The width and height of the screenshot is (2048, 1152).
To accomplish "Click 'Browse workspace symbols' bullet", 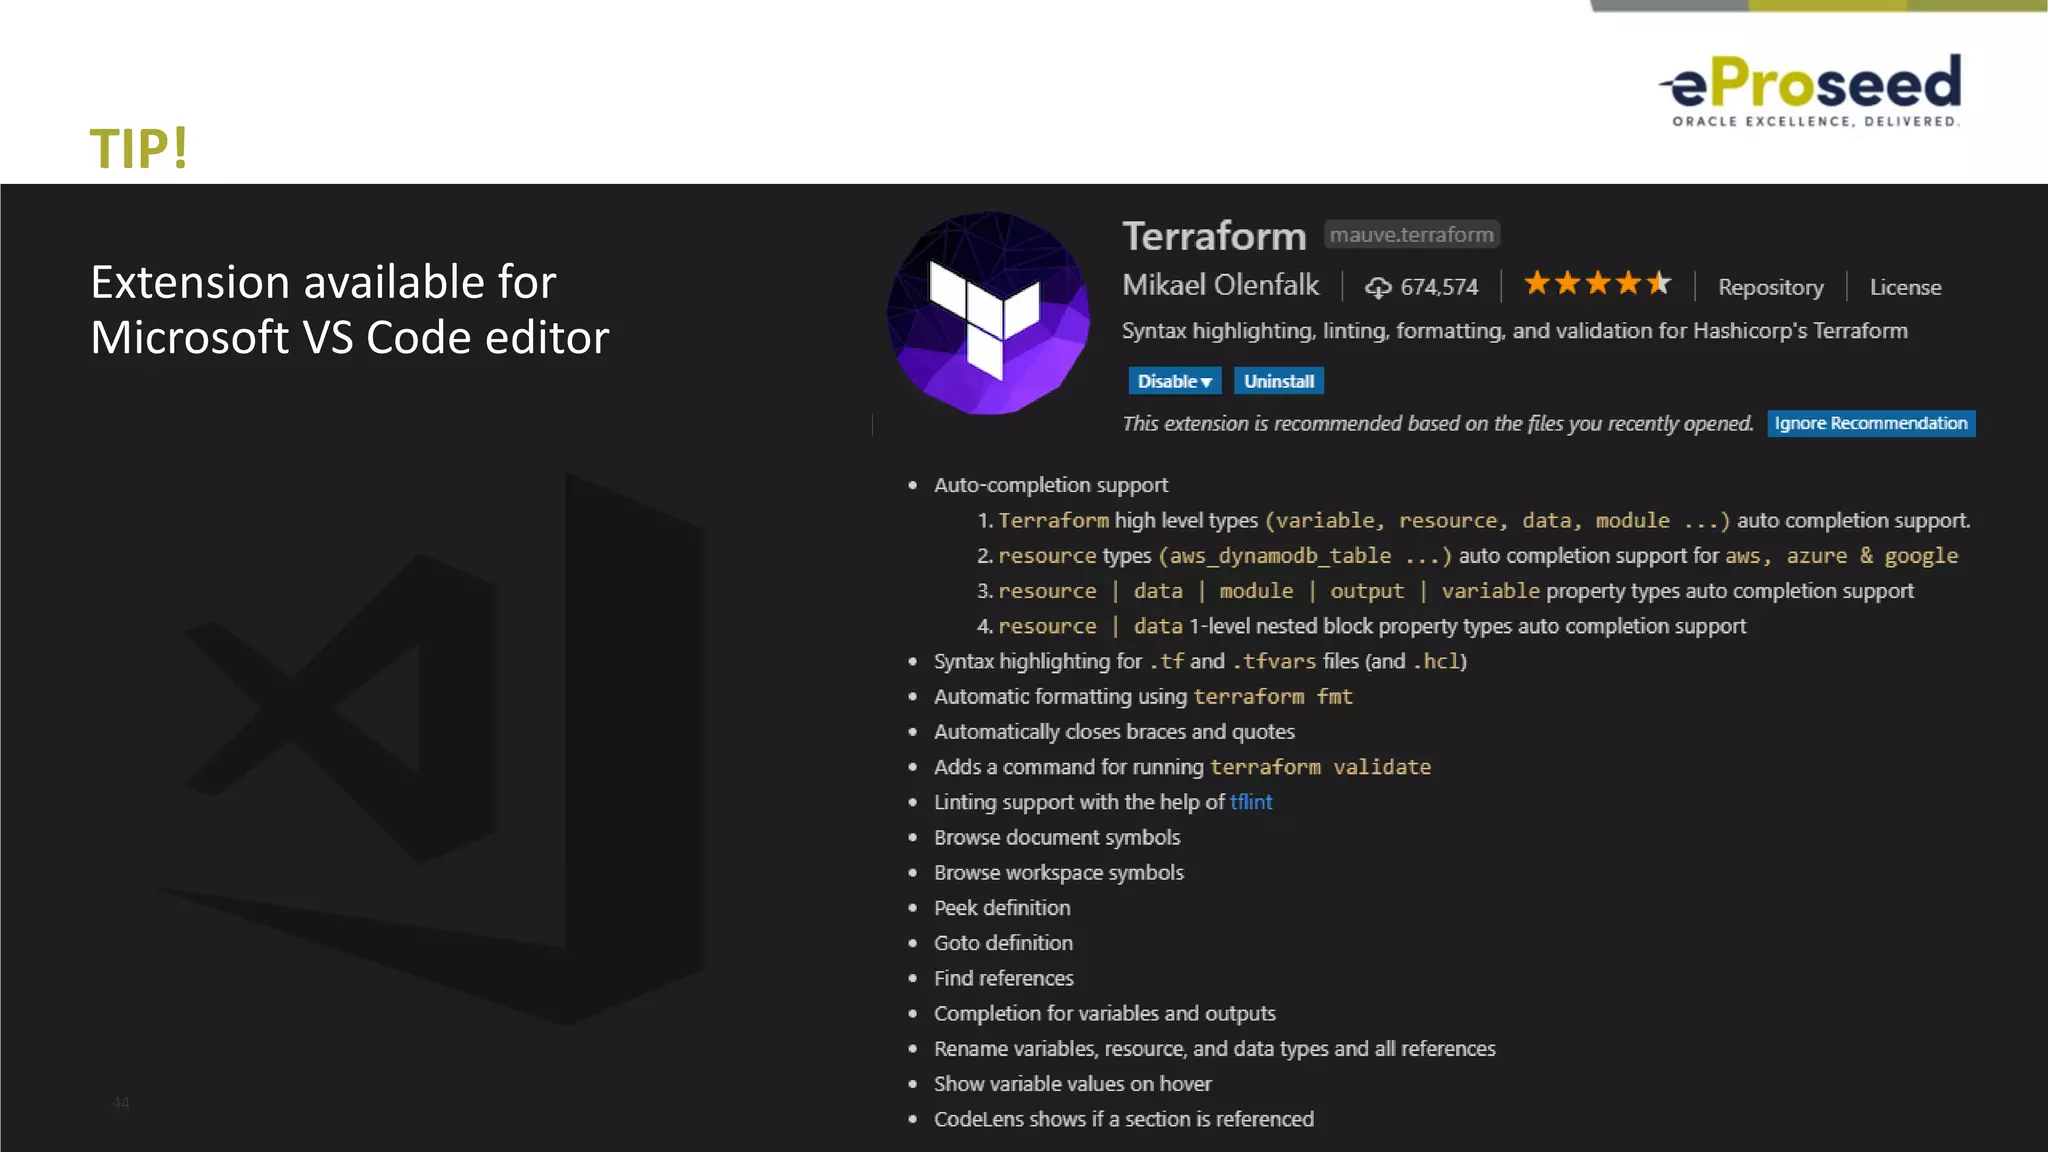I will pyautogui.click(x=1059, y=873).
